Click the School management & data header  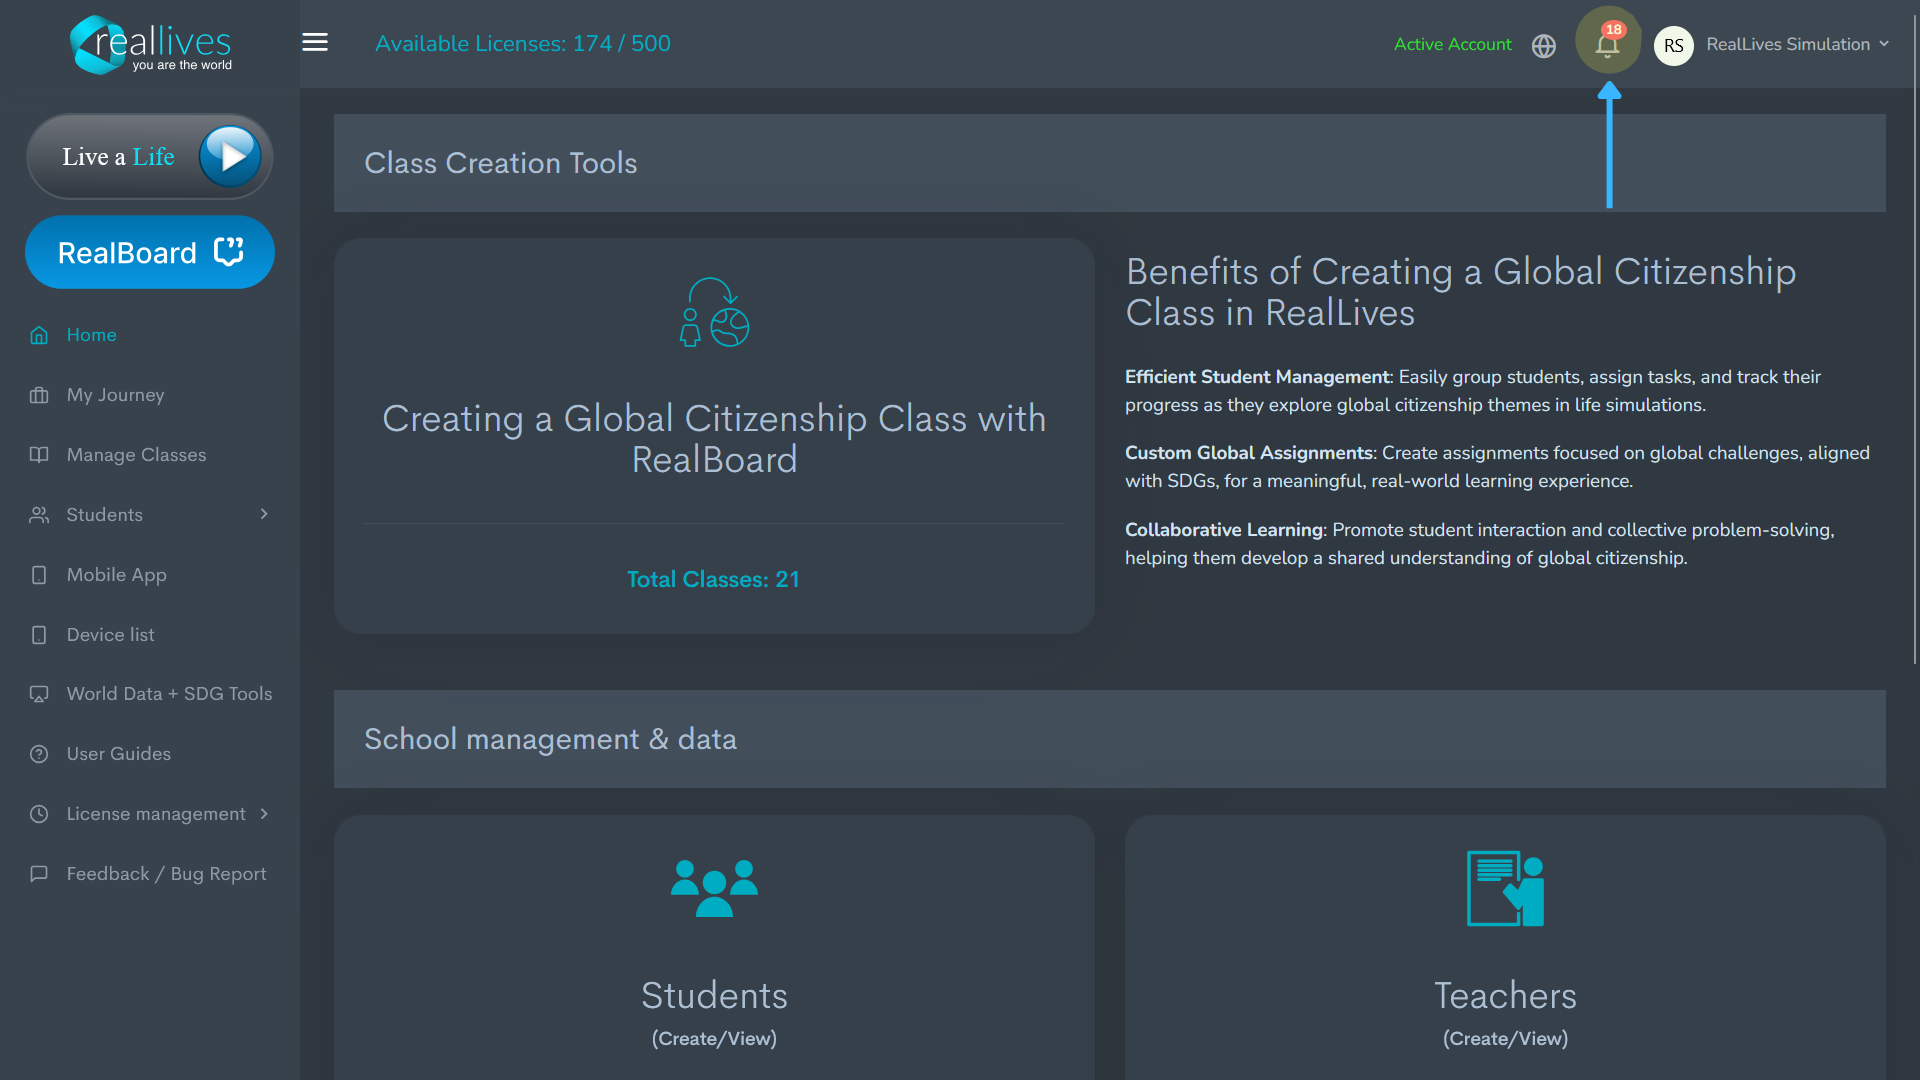[1110, 739]
